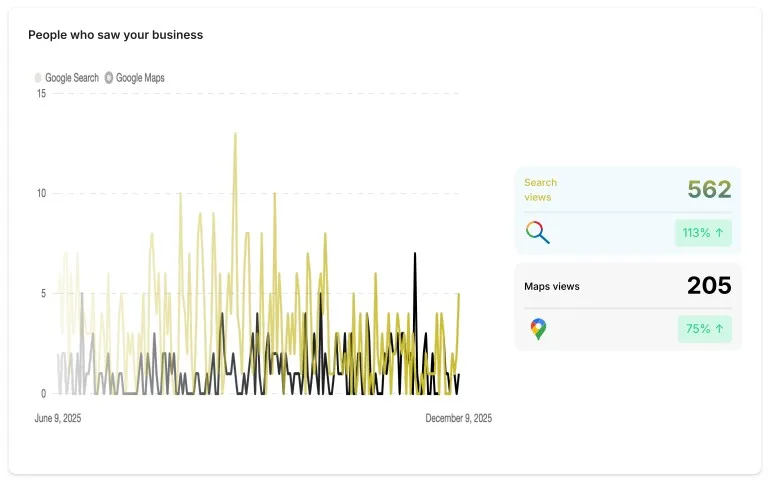Click the Google Maps legend dot
Screen dimensions: 770x483
109,77
